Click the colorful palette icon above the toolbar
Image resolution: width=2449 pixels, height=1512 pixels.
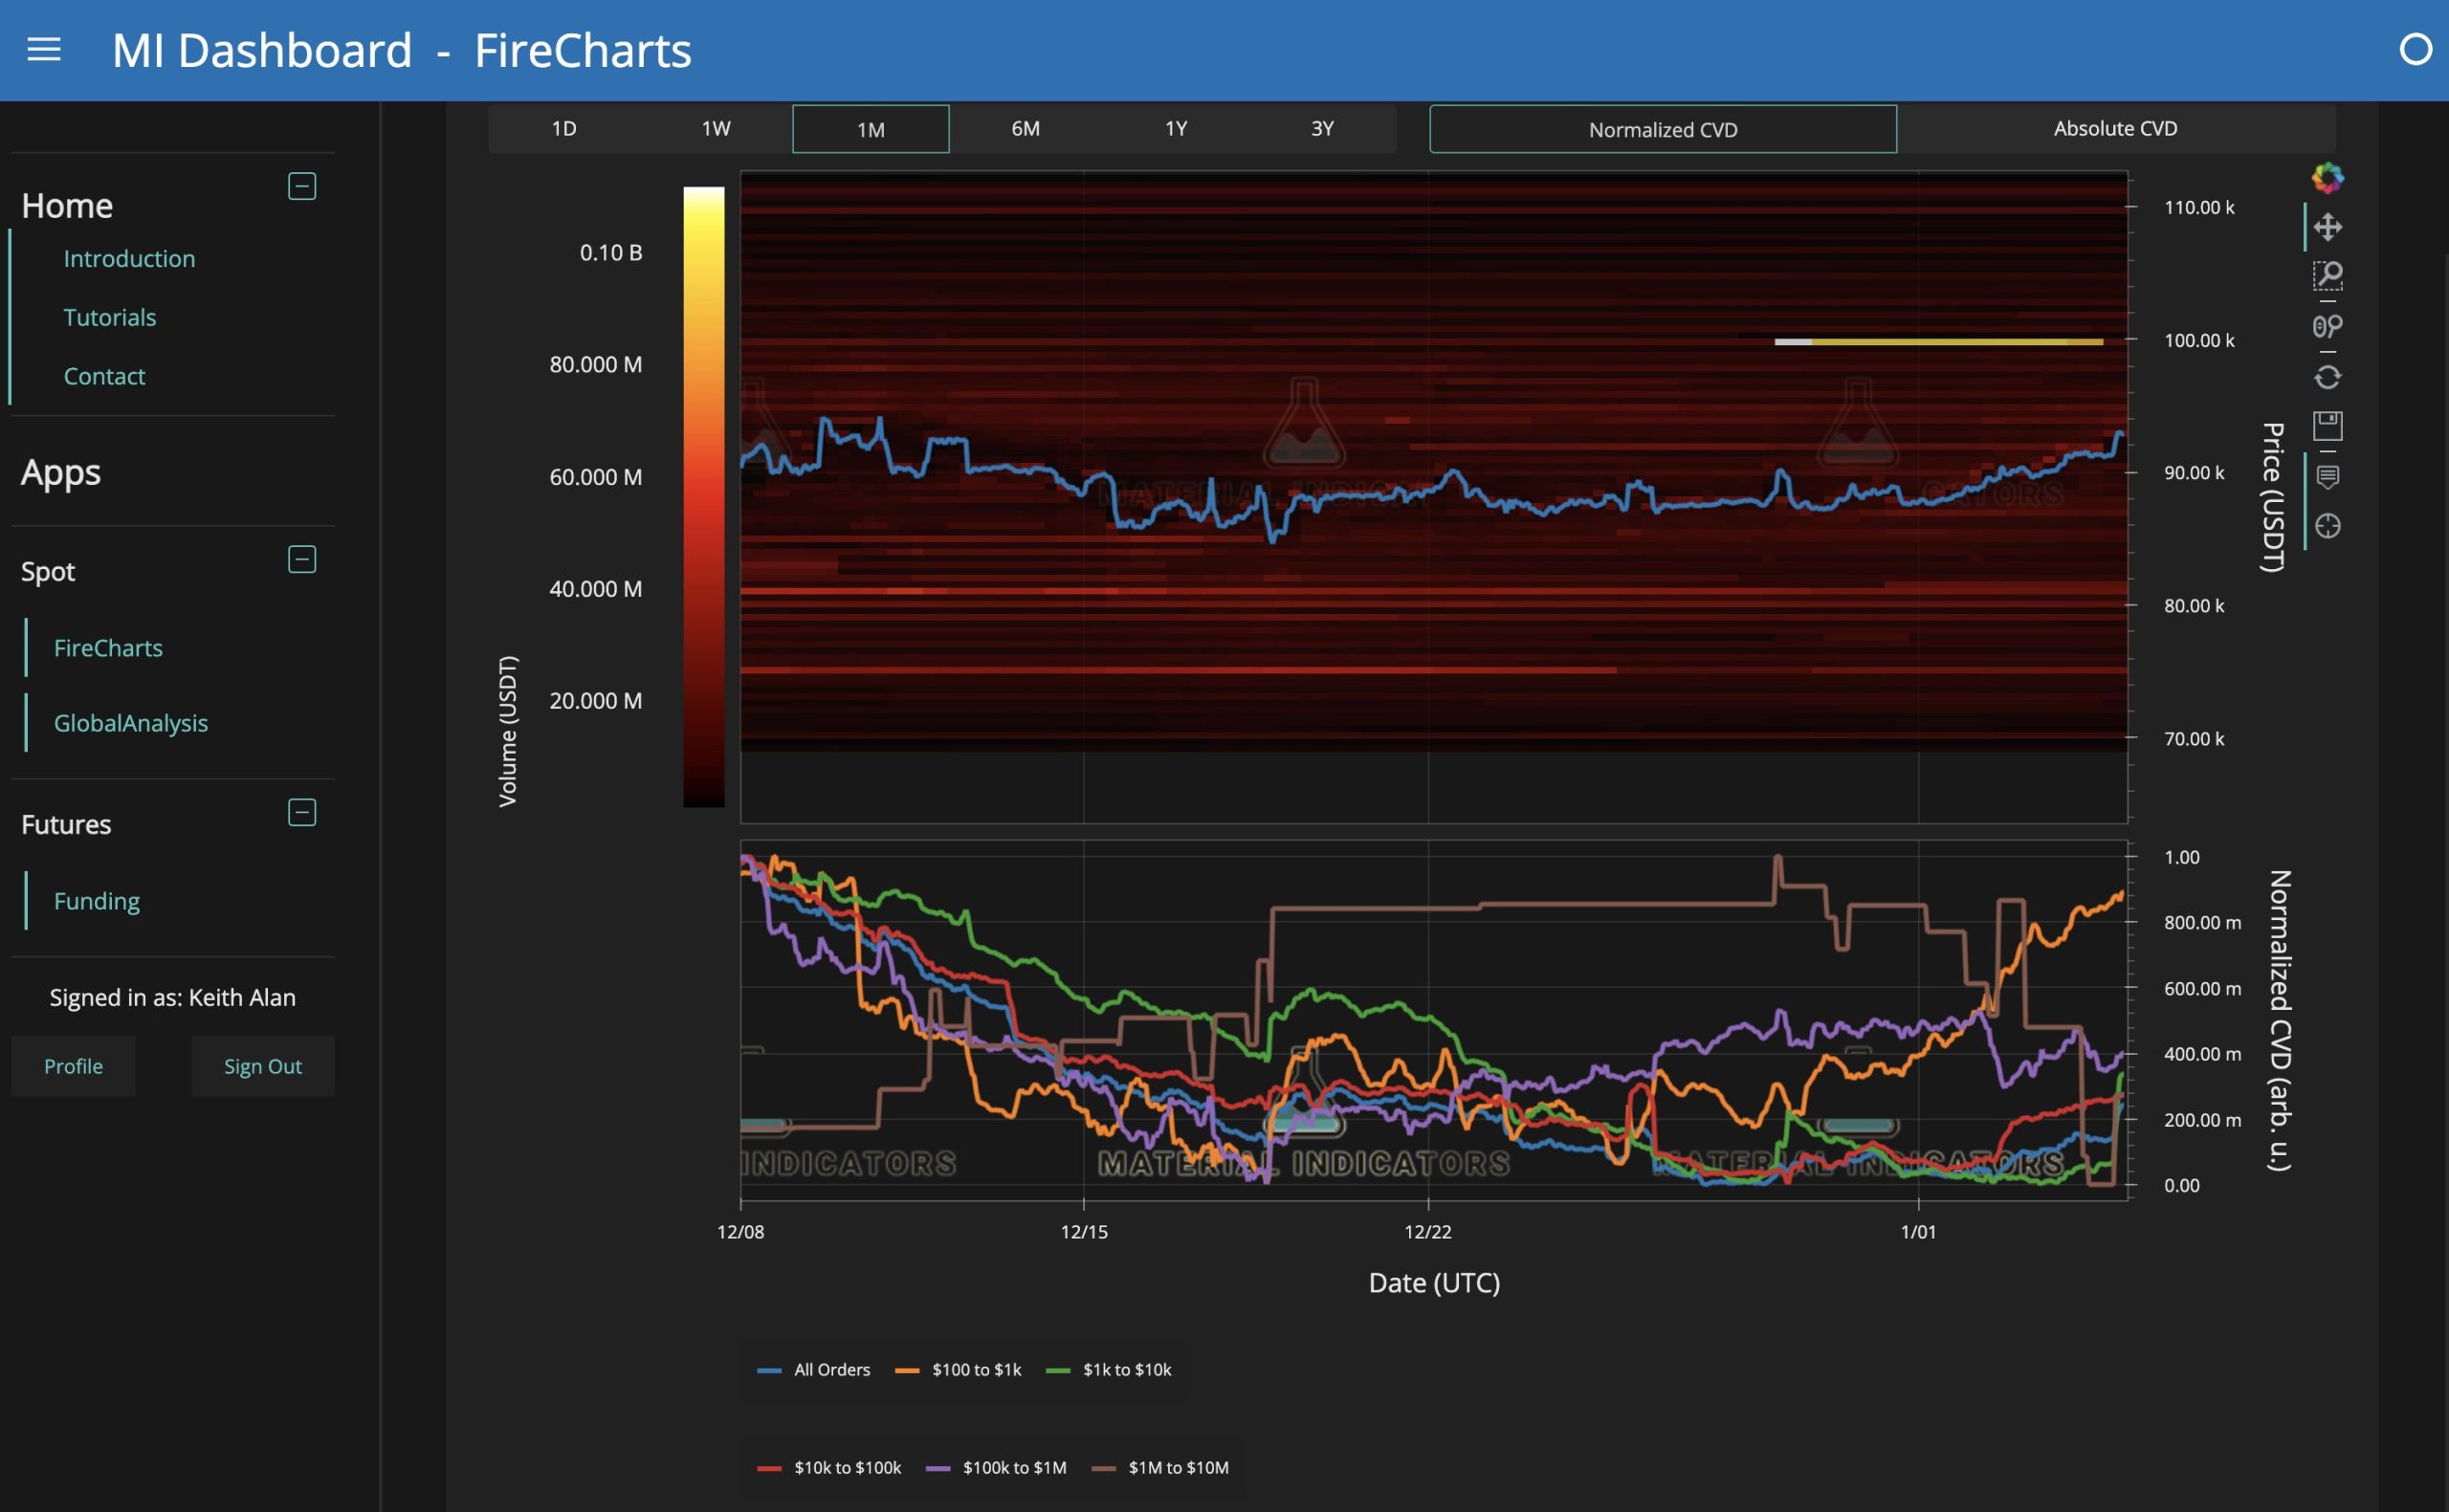2328,178
